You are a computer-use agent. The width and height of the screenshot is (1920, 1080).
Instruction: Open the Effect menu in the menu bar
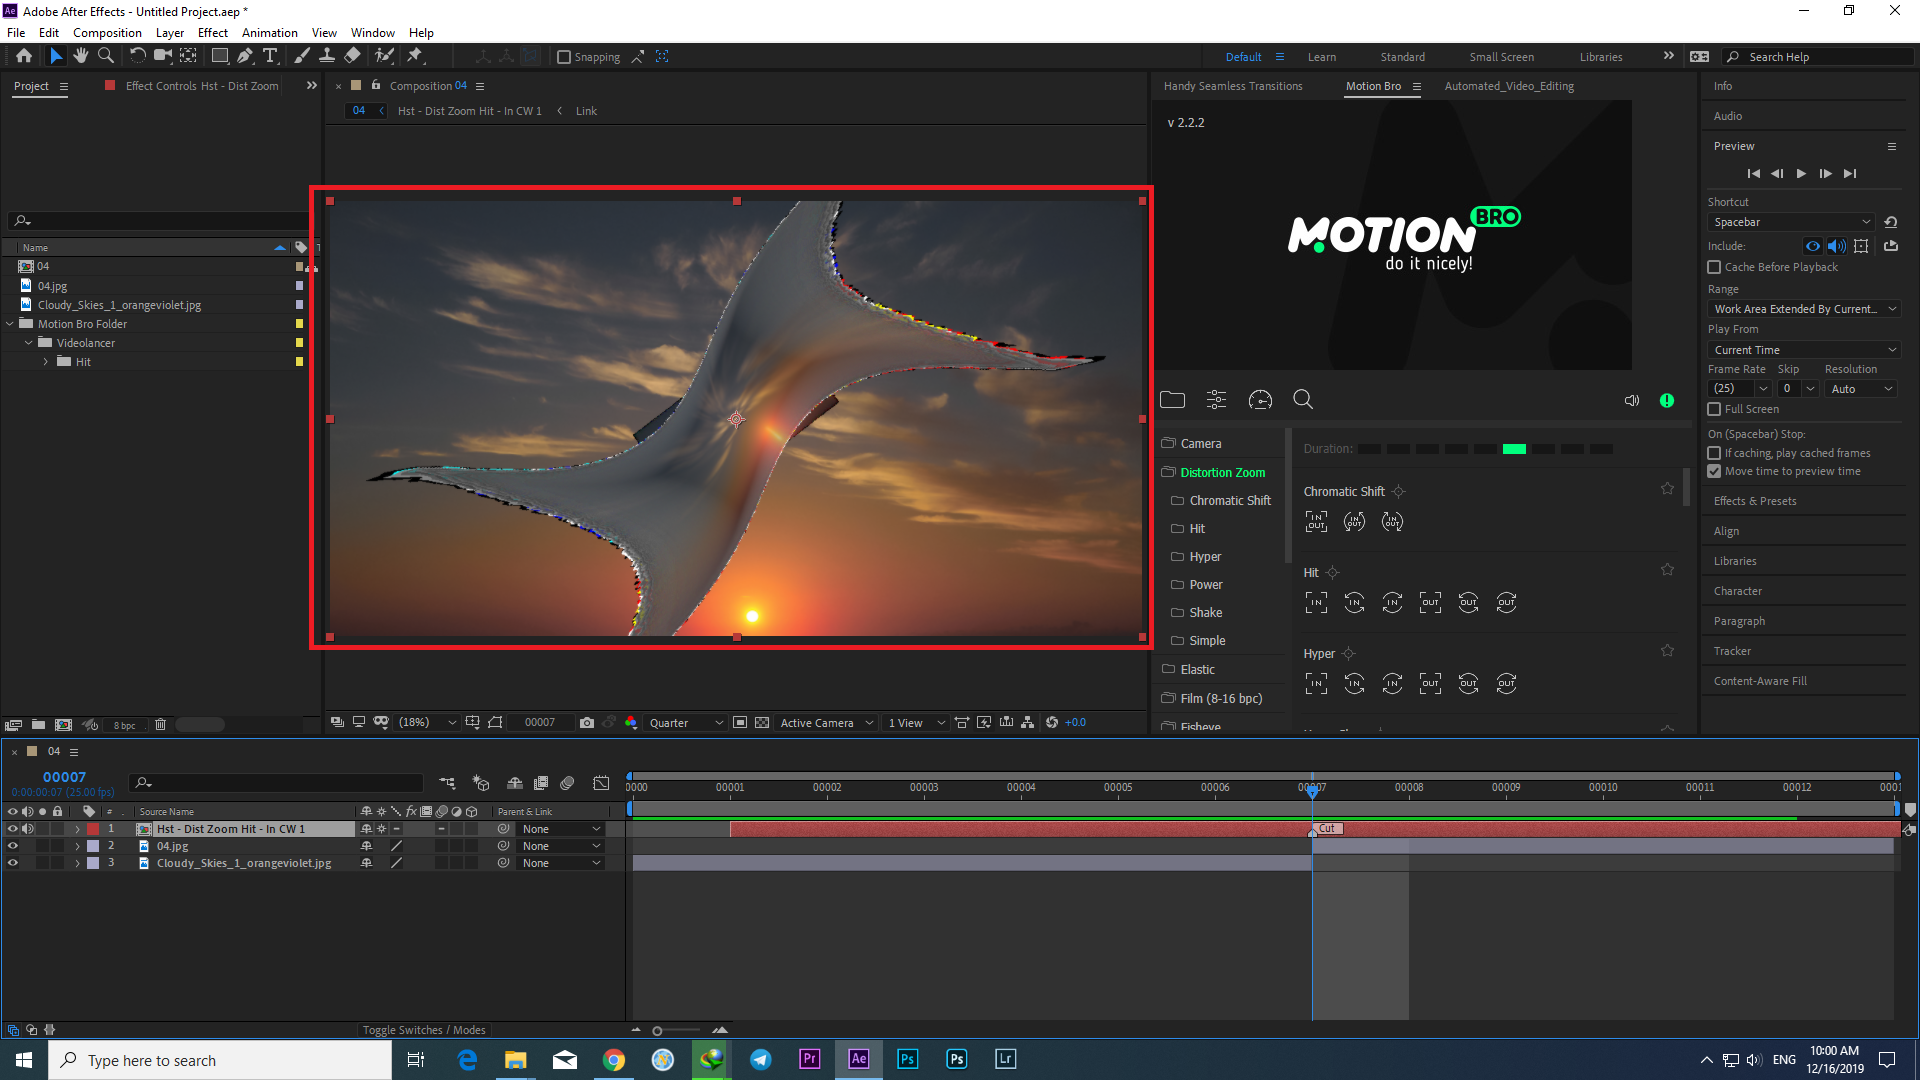pyautogui.click(x=214, y=32)
